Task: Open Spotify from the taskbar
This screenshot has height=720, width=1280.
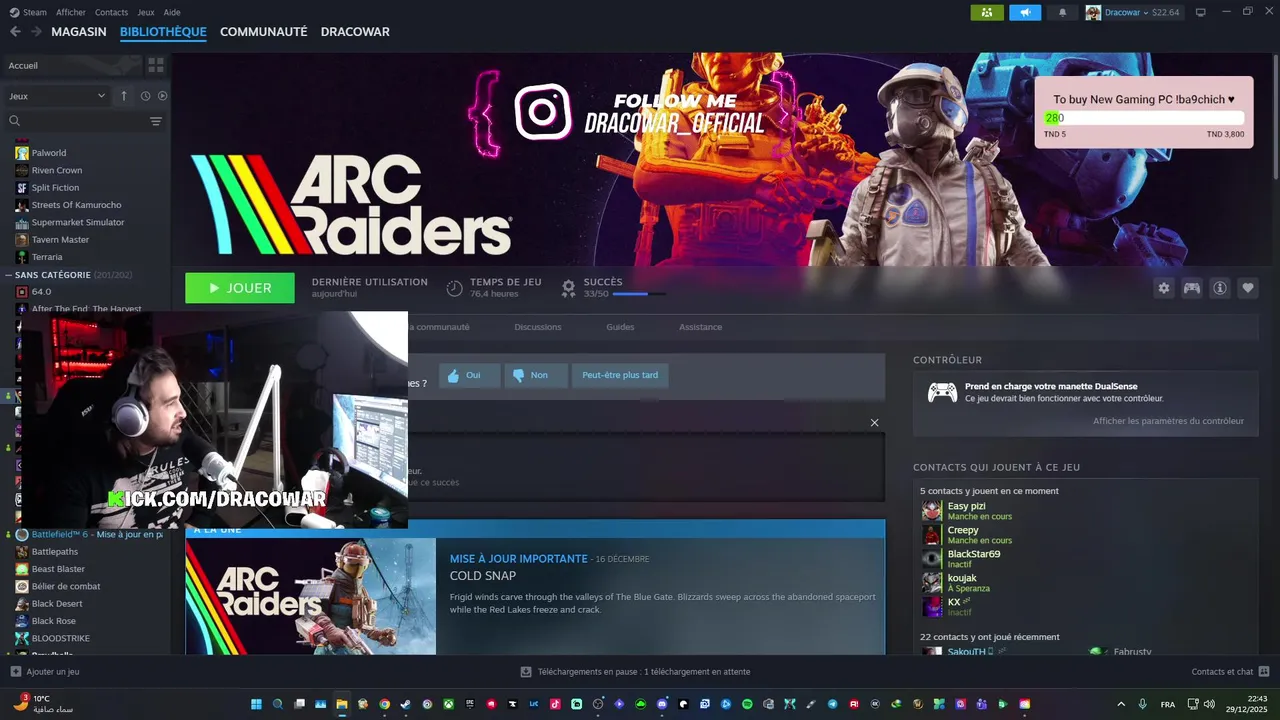Action: pyautogui.click(x=747, y=704)
